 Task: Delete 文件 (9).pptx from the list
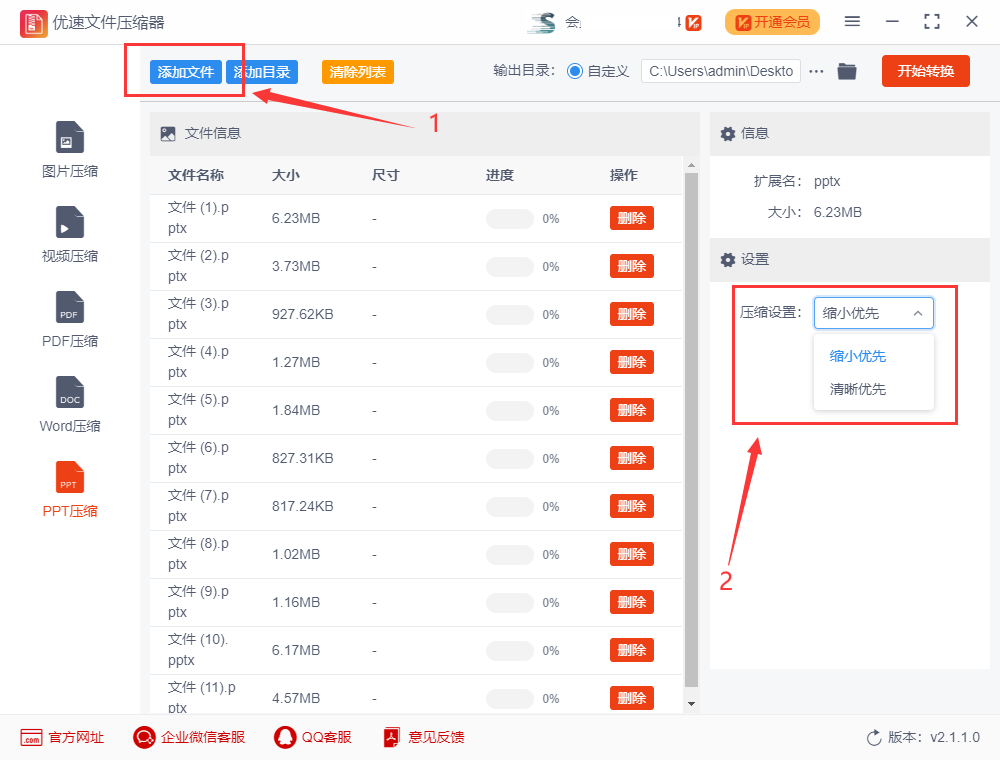click(631, 602)
